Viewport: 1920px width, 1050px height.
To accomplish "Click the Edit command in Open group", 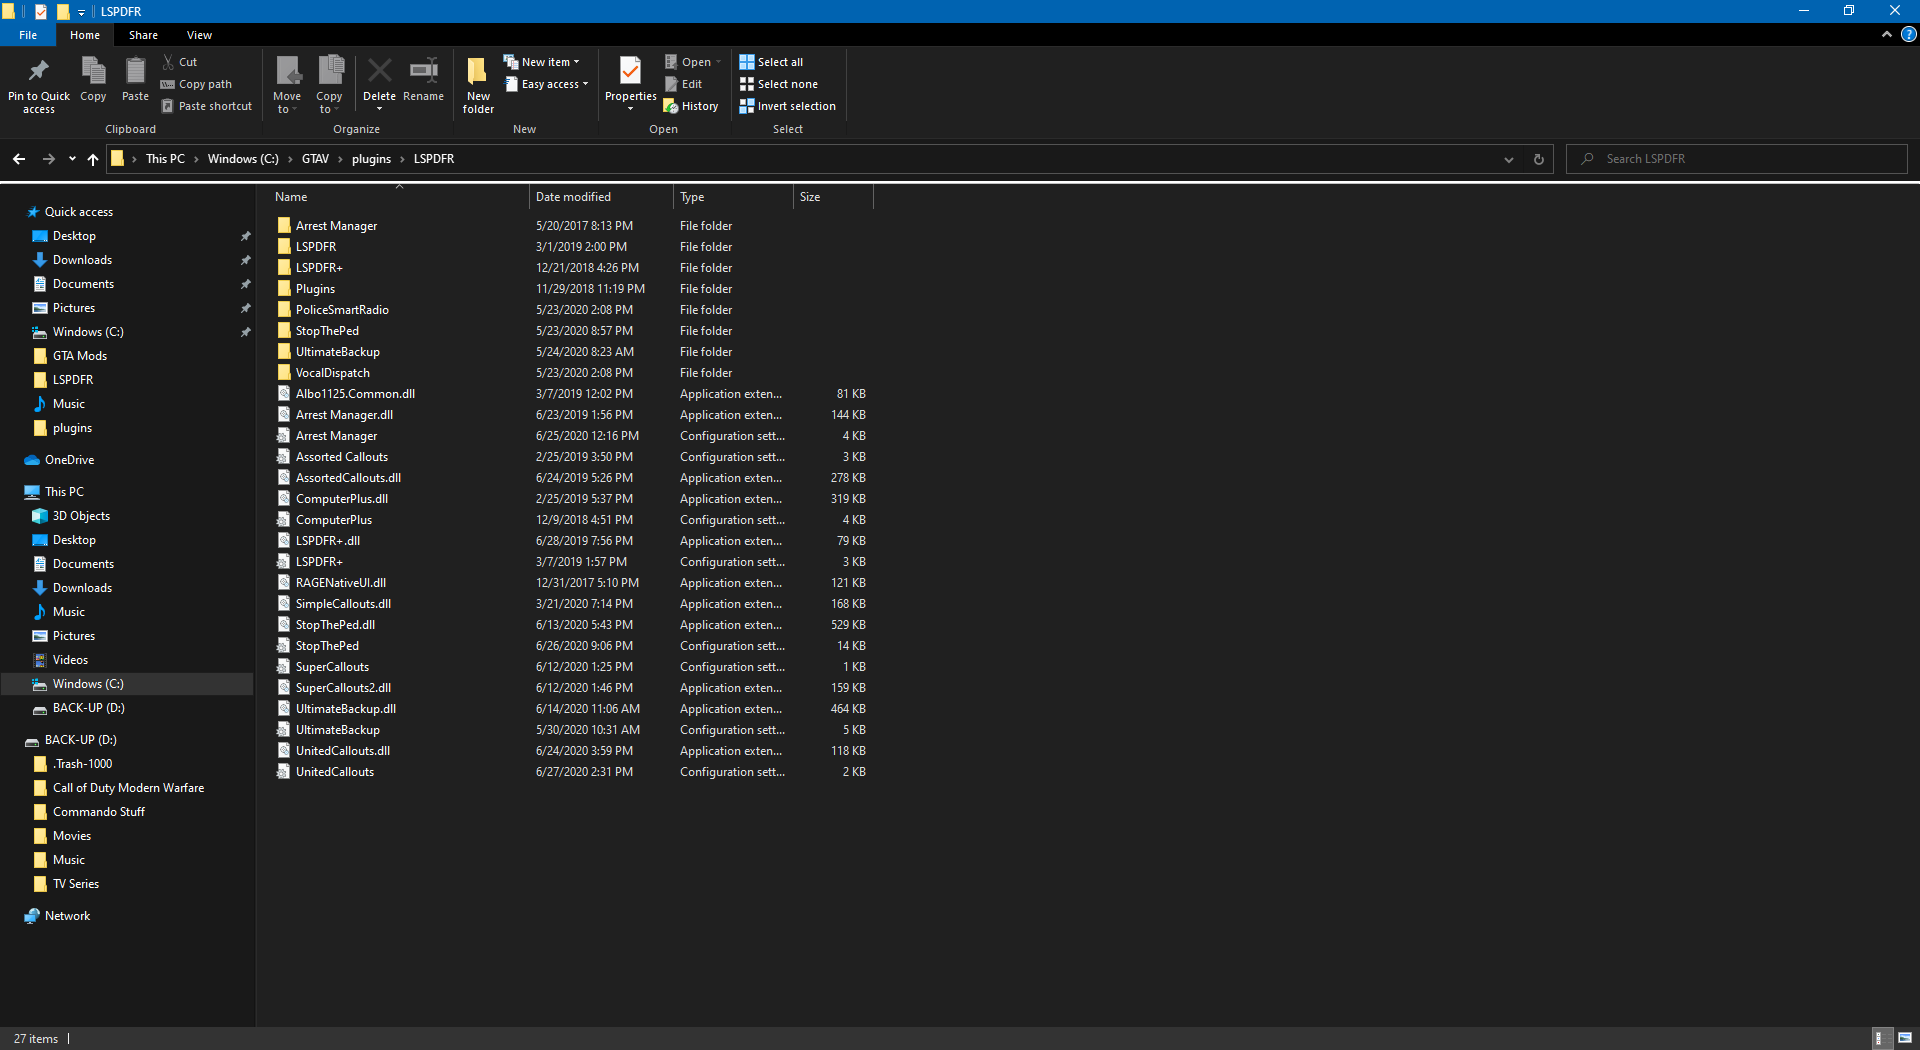I will 683,84.
